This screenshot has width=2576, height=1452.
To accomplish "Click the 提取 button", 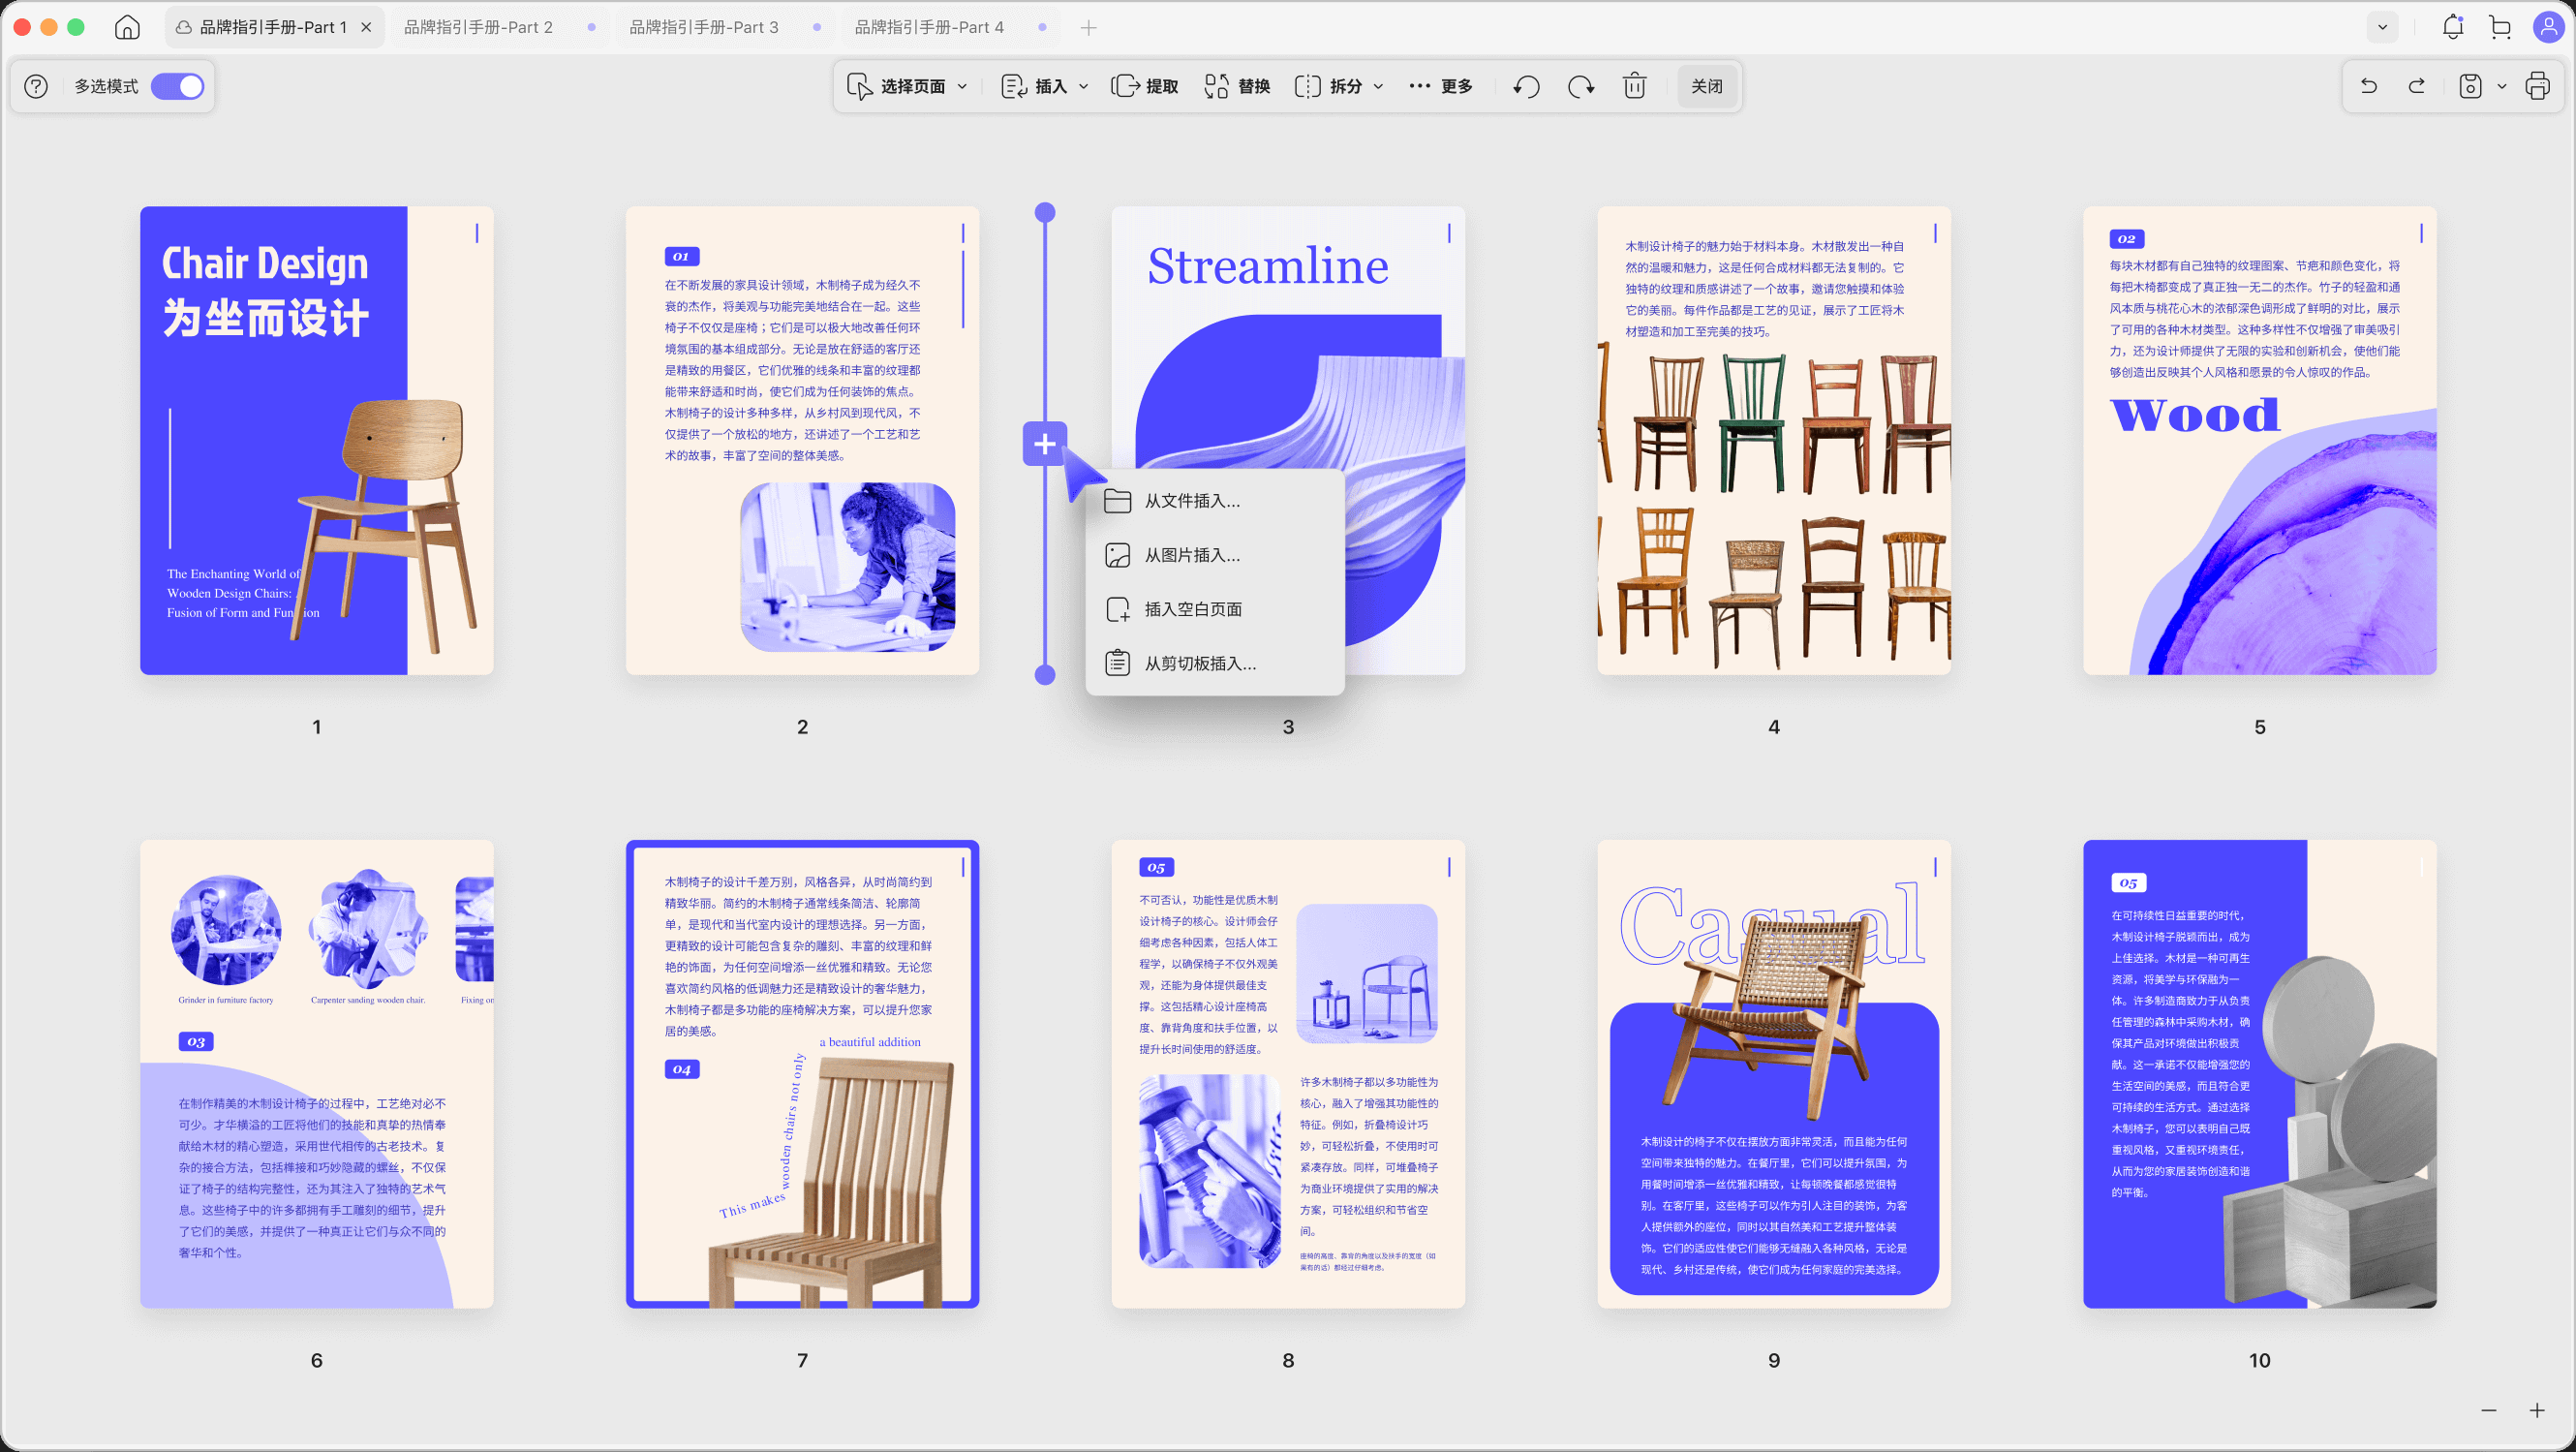I will click(1145, 87).
